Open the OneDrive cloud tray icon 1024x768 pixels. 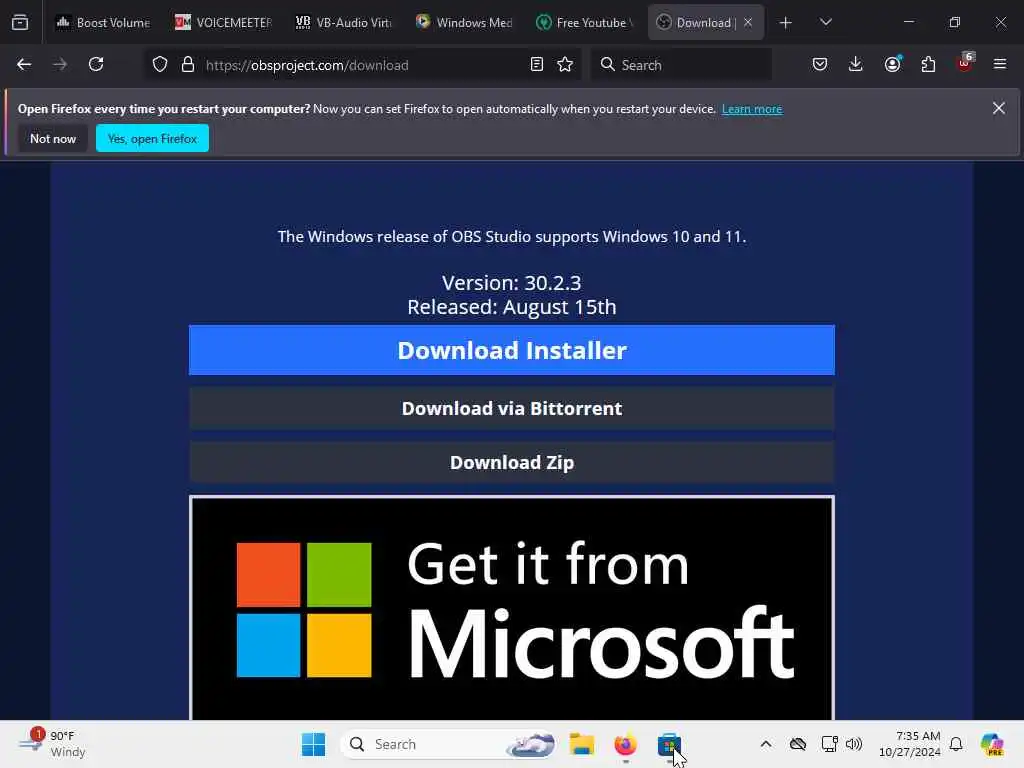(797, 744)
